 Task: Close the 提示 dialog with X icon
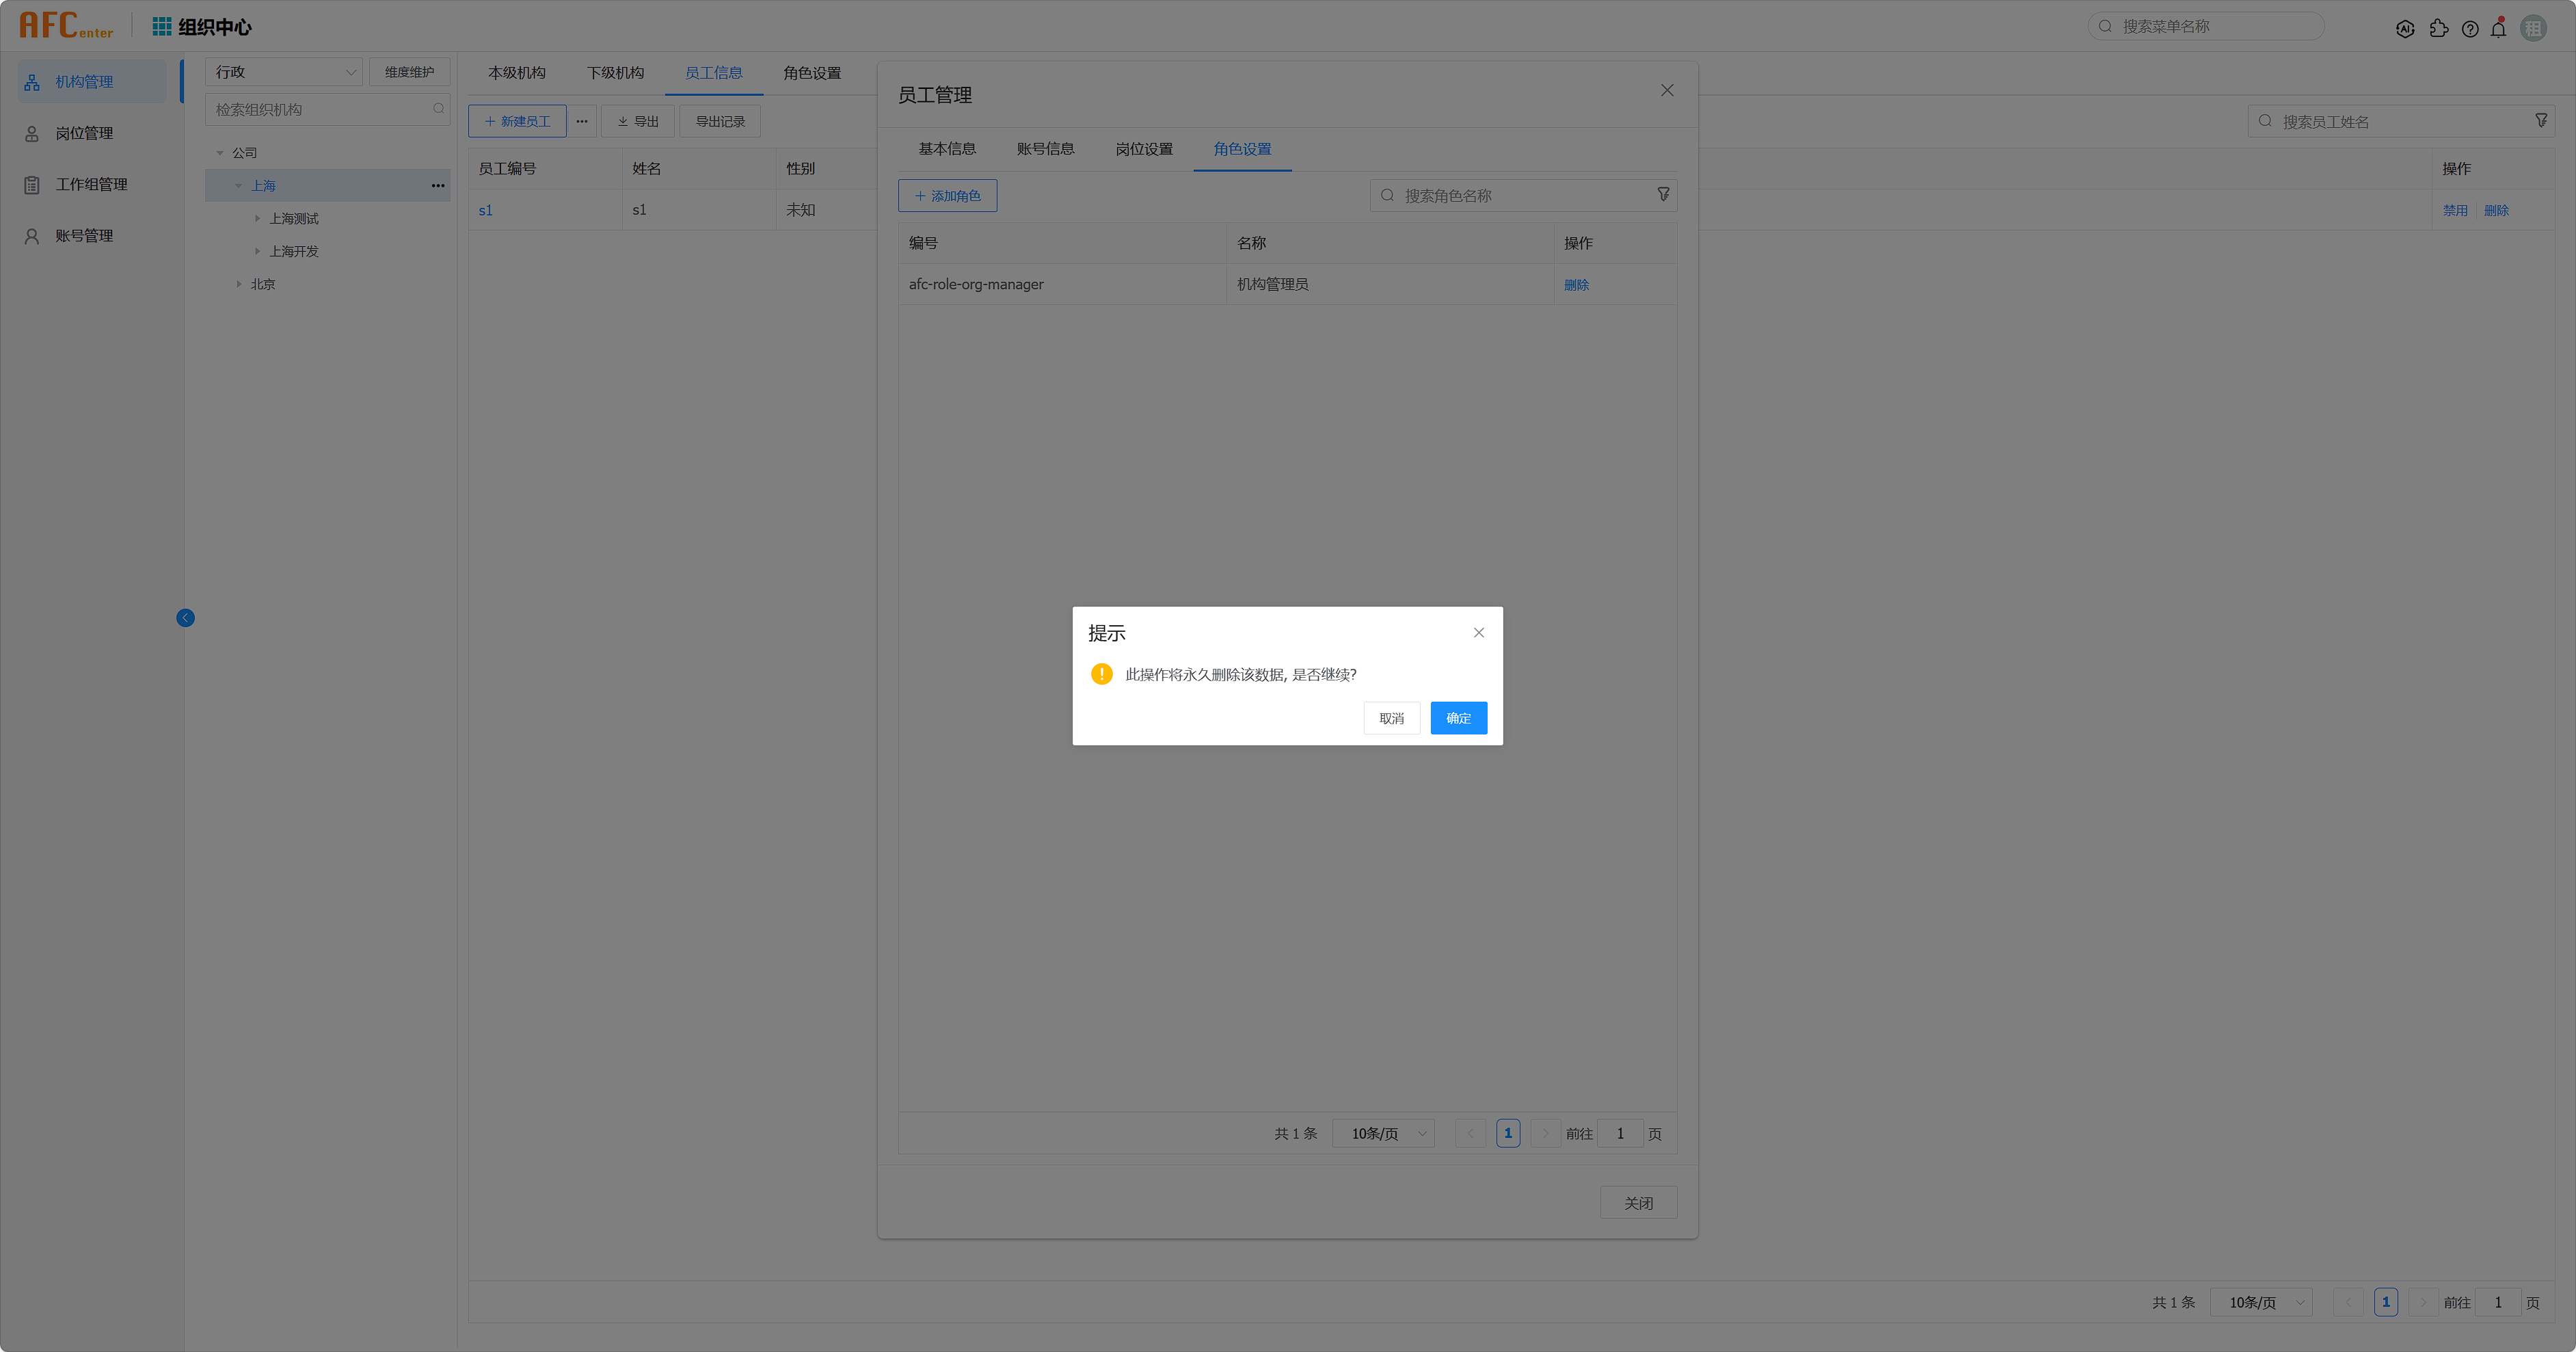(1478, 633)
